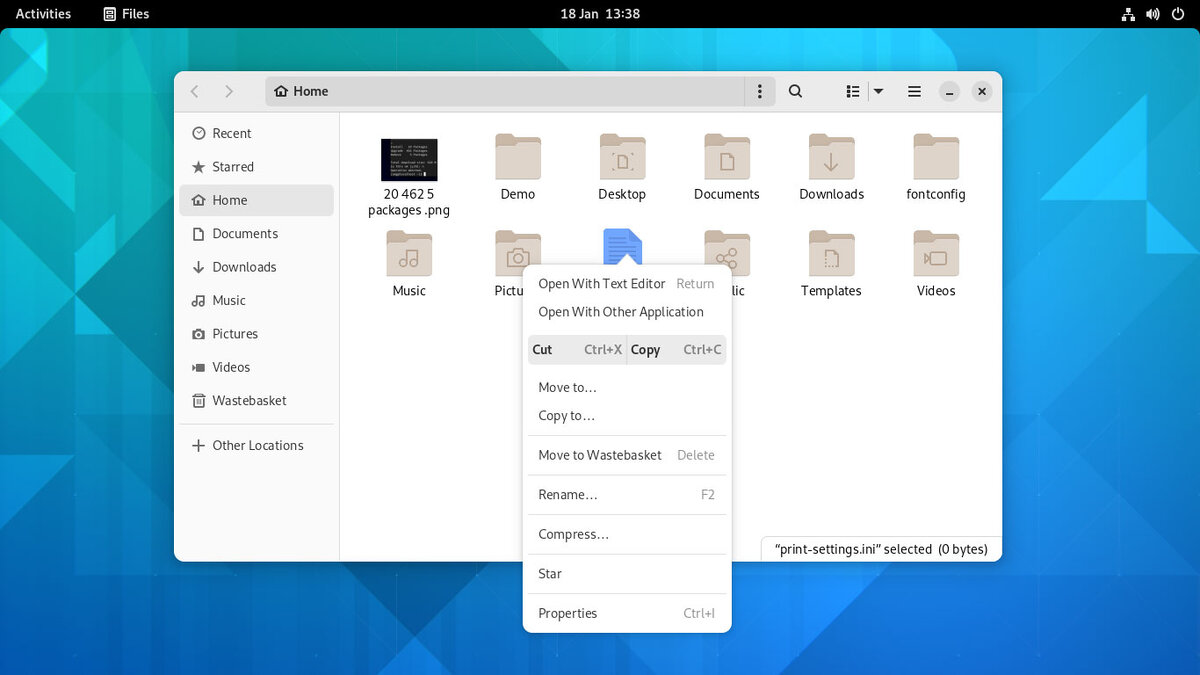Choose Move to Wastebasket
Screen dimensions: 1200x675
pyautogui.click(x=627, y=455)
